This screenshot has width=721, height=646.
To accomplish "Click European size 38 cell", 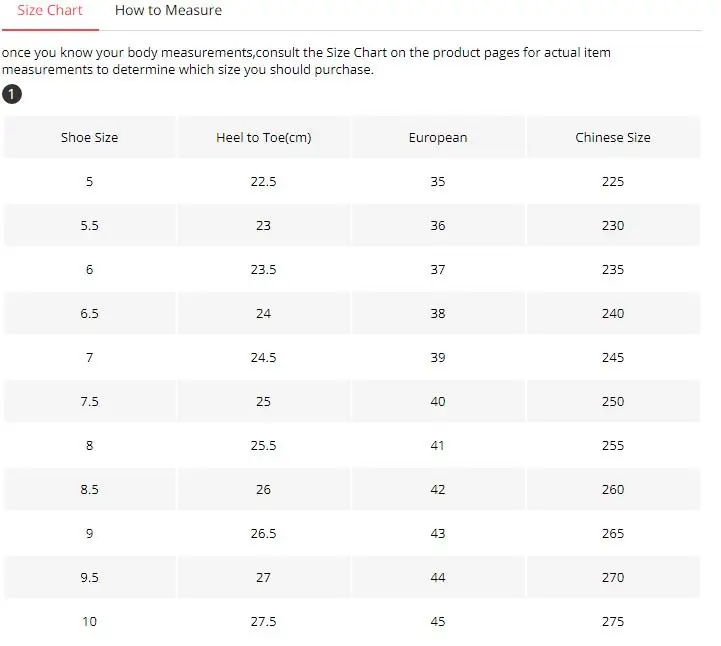I will tap(438, 314).
